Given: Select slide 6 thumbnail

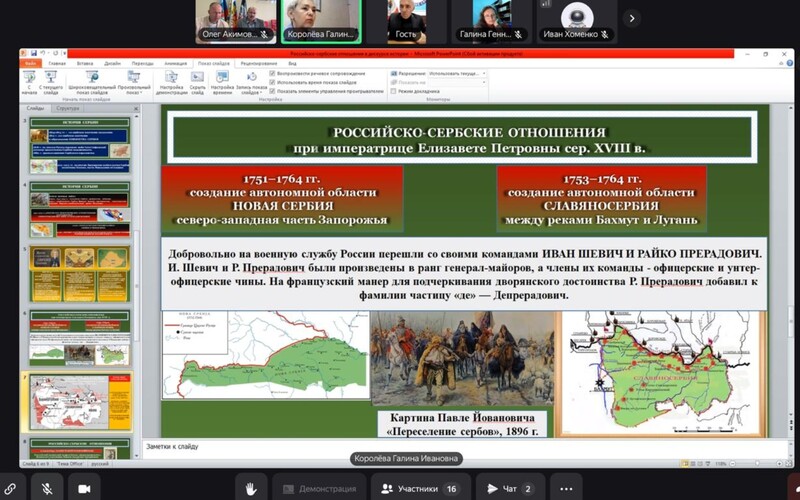Looking at the screenshot, I should (x=80, y=338).
